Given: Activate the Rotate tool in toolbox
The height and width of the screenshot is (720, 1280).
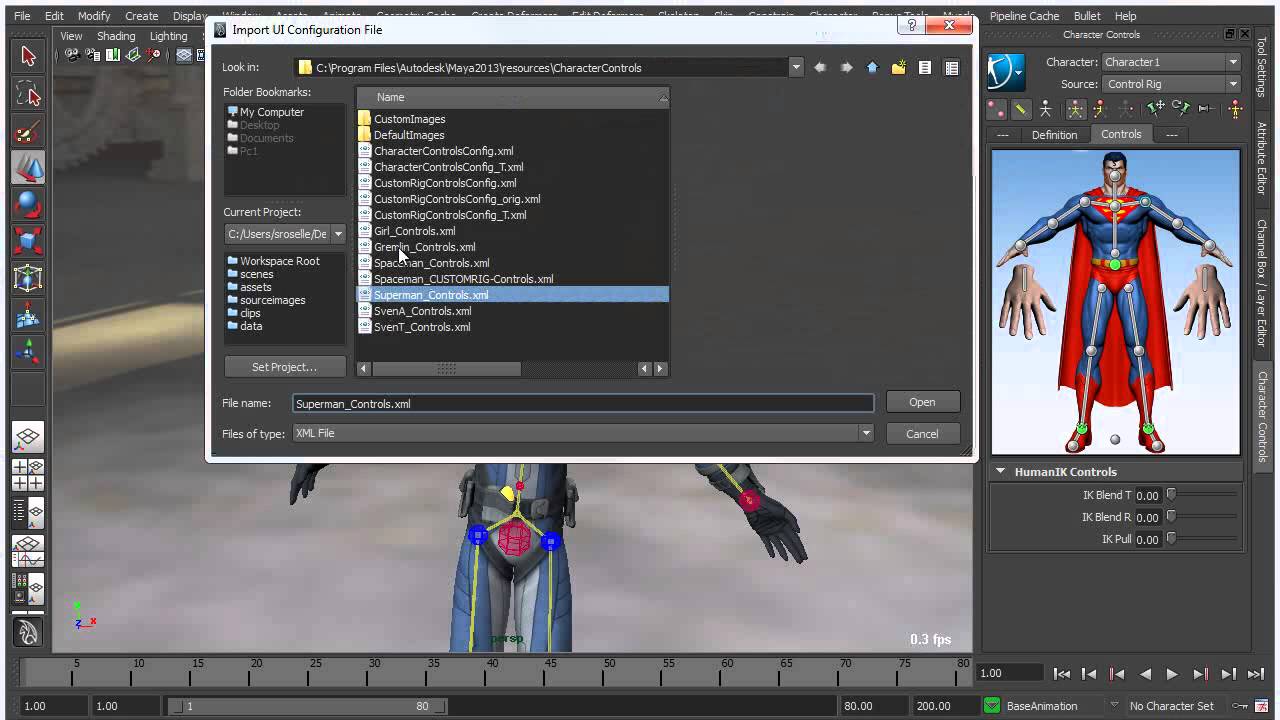Looking at the screenshot, I should click(28, 205).
